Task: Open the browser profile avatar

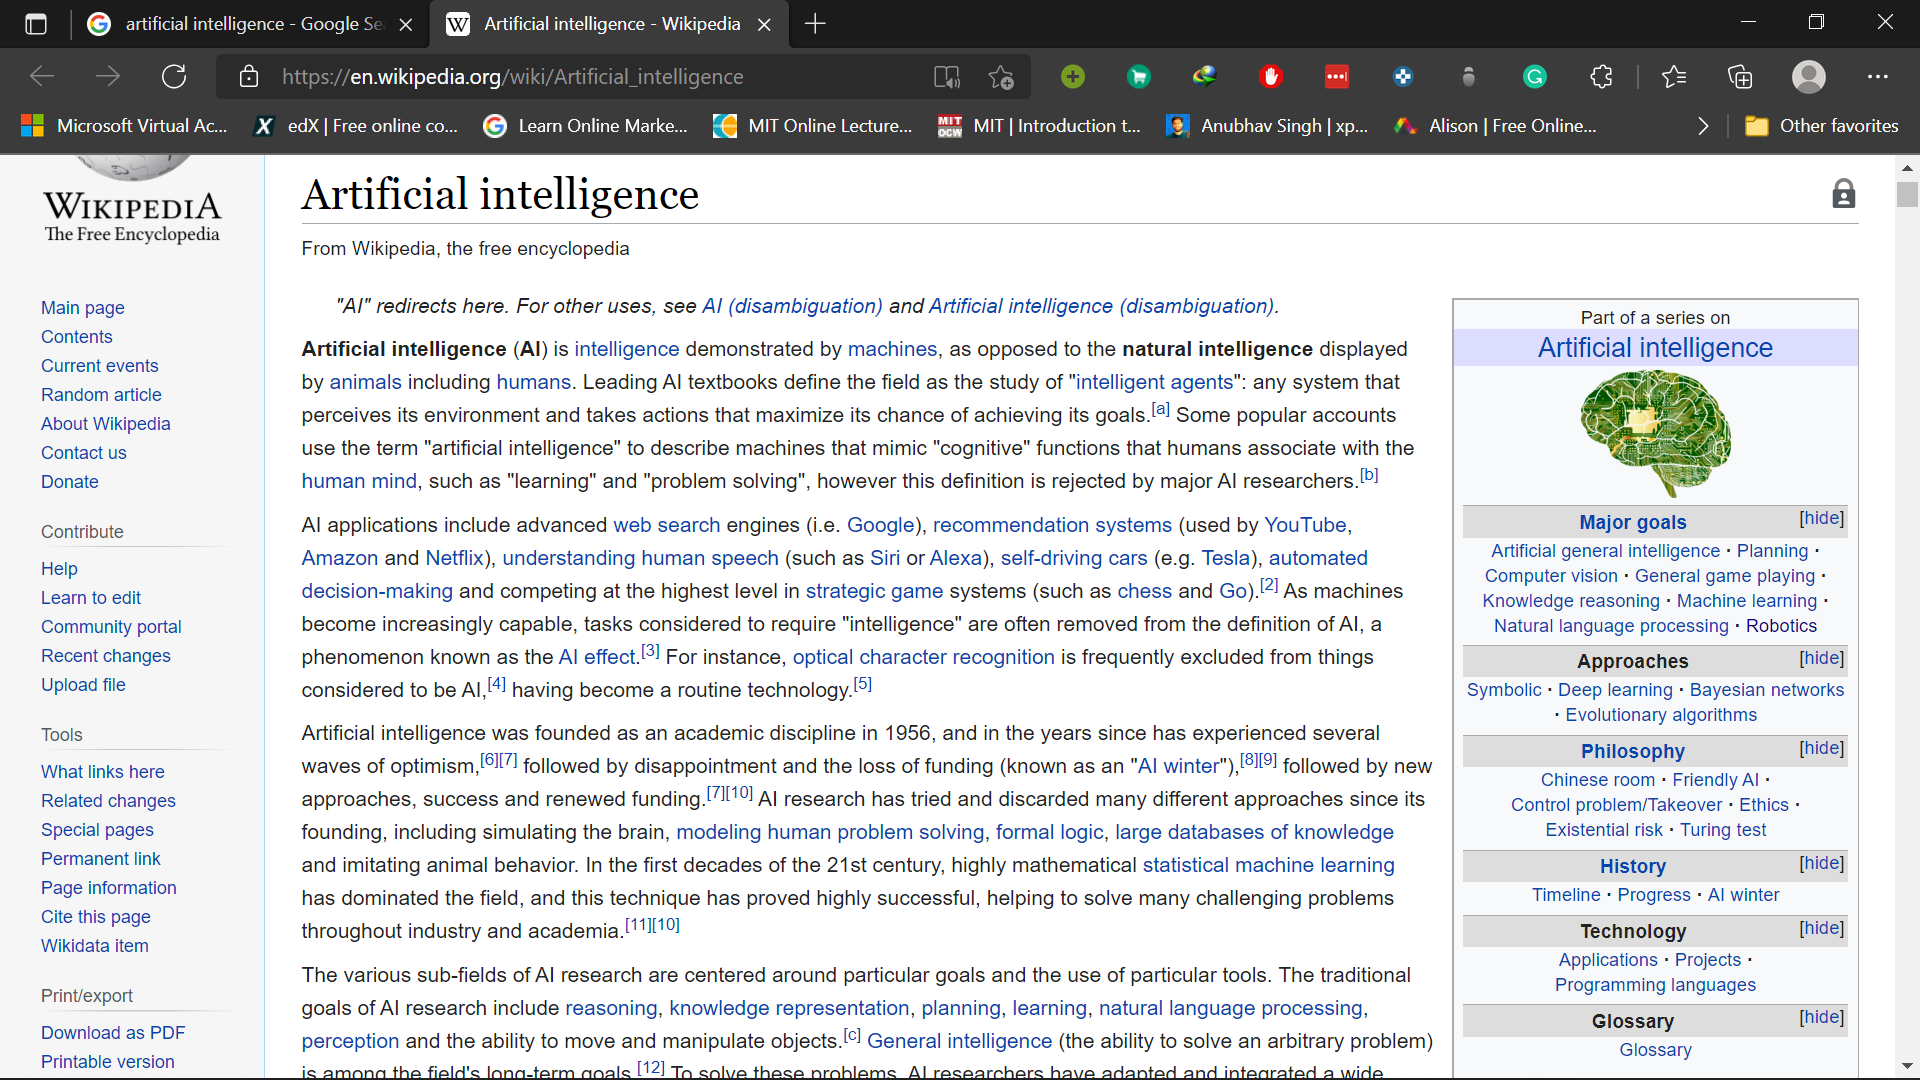Action: click(1808, 77)
